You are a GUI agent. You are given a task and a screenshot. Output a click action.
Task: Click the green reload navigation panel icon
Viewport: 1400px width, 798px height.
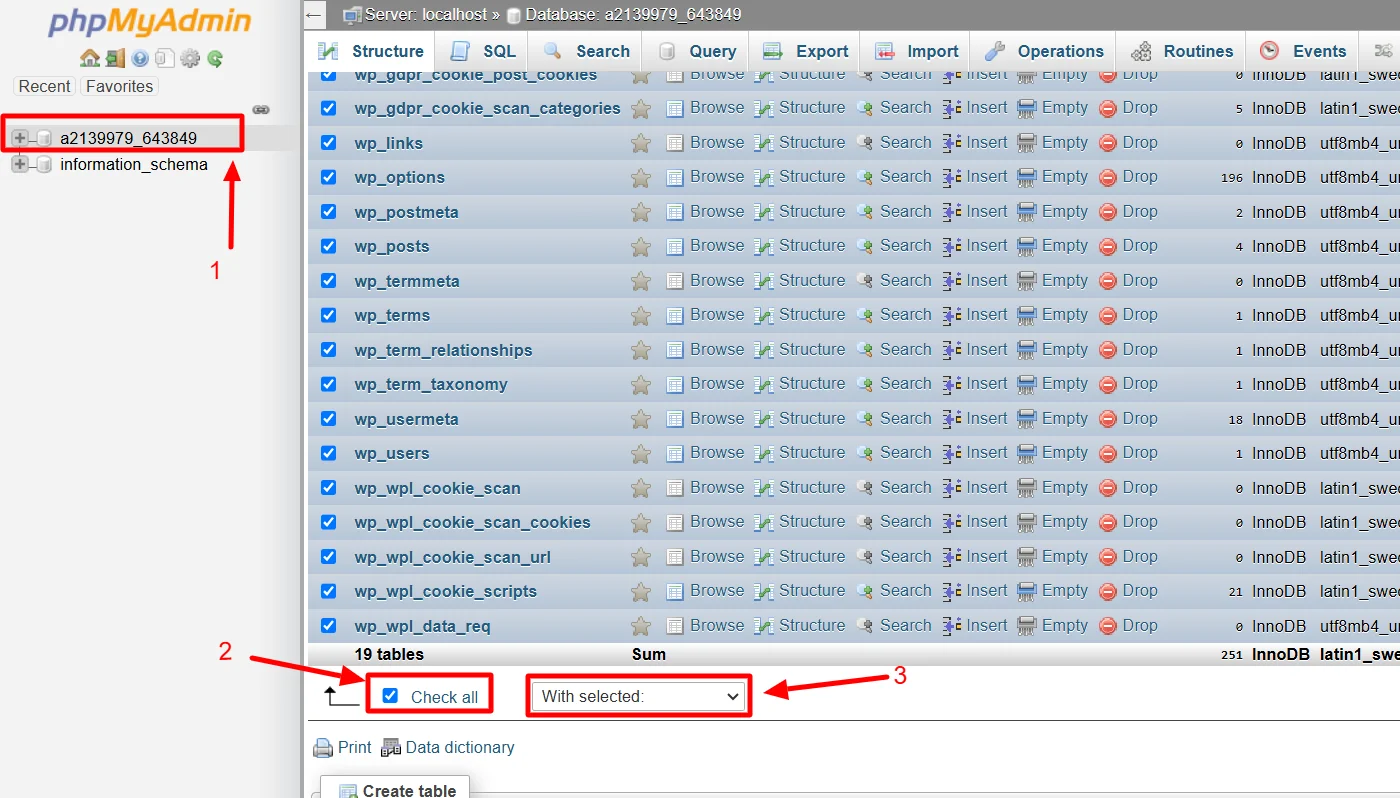(x=214, y=58)
